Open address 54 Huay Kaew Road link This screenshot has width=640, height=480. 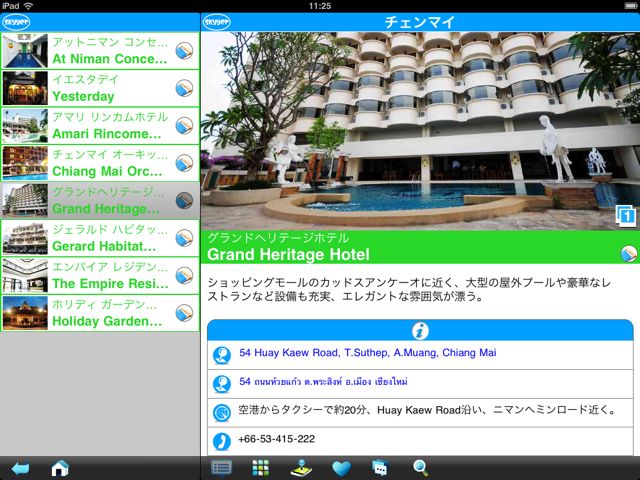(x=368, y=353)
